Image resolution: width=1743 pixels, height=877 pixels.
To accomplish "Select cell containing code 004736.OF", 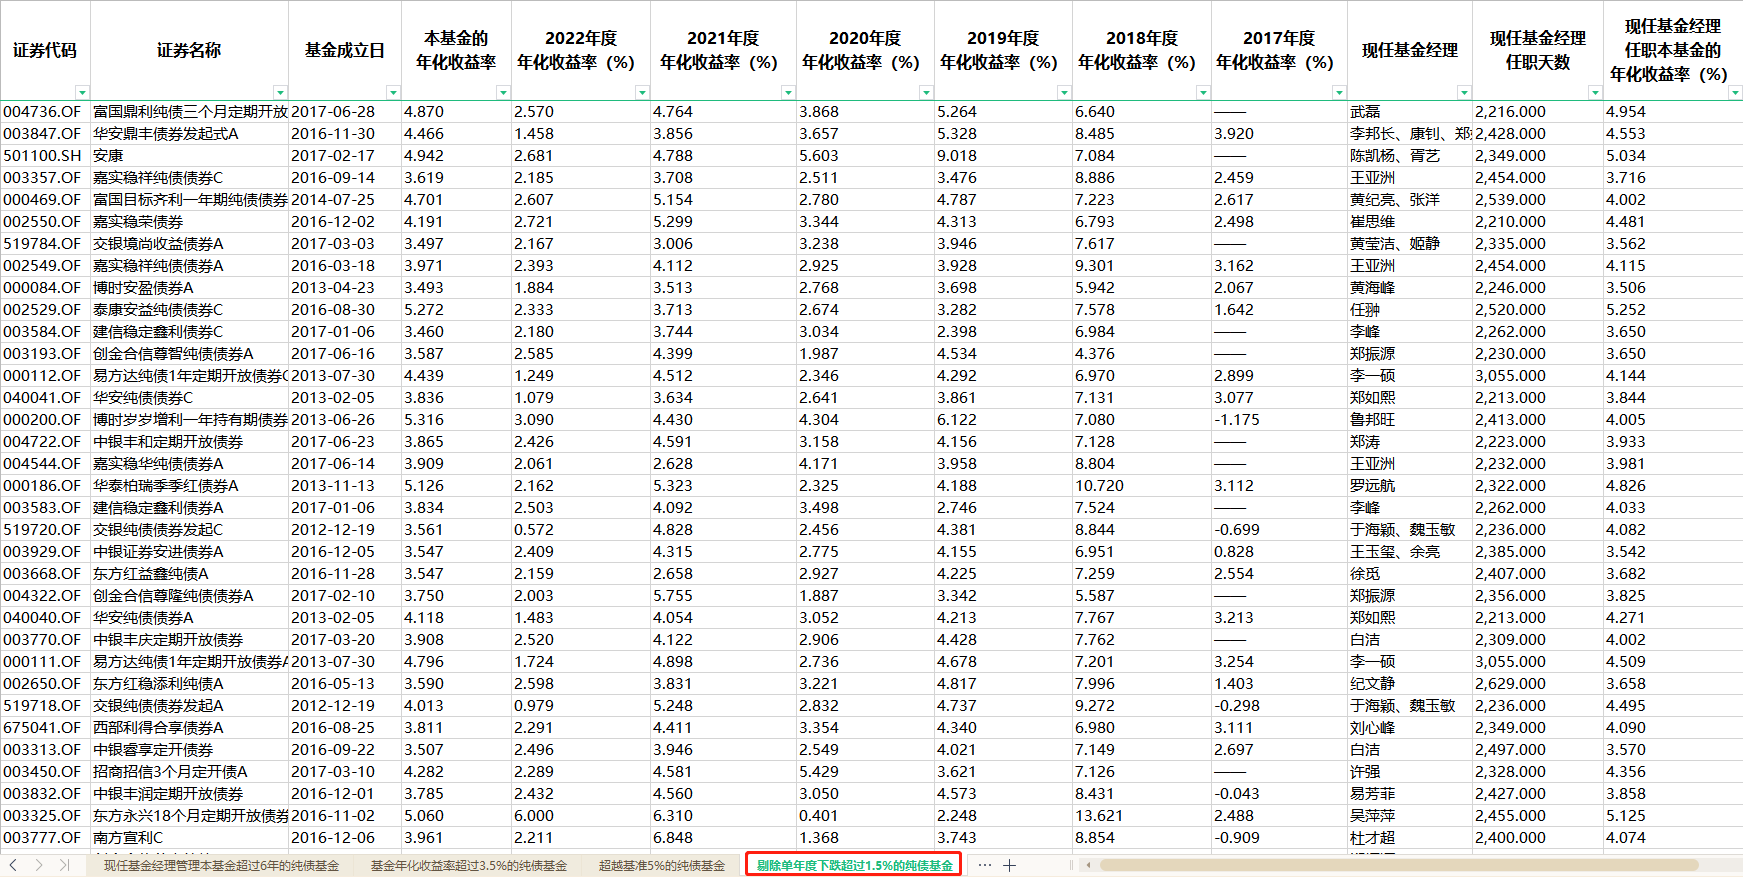I will pyautogui.click(x=45, y=112).
